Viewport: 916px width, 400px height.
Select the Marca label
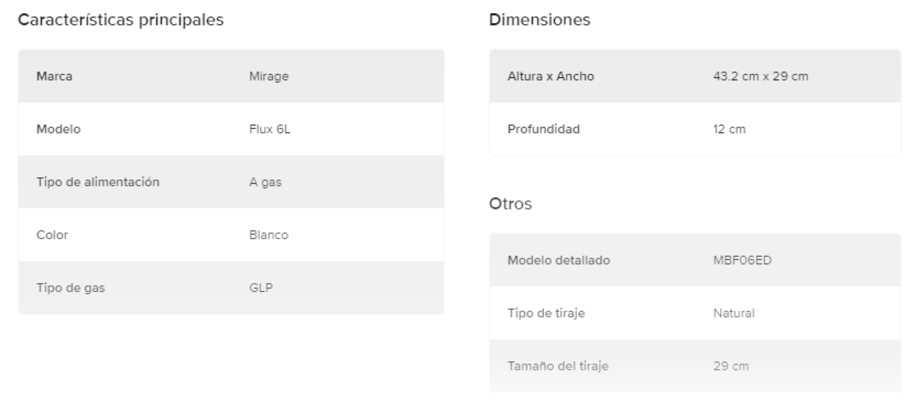pyautogui.click(x=53, y=76)
